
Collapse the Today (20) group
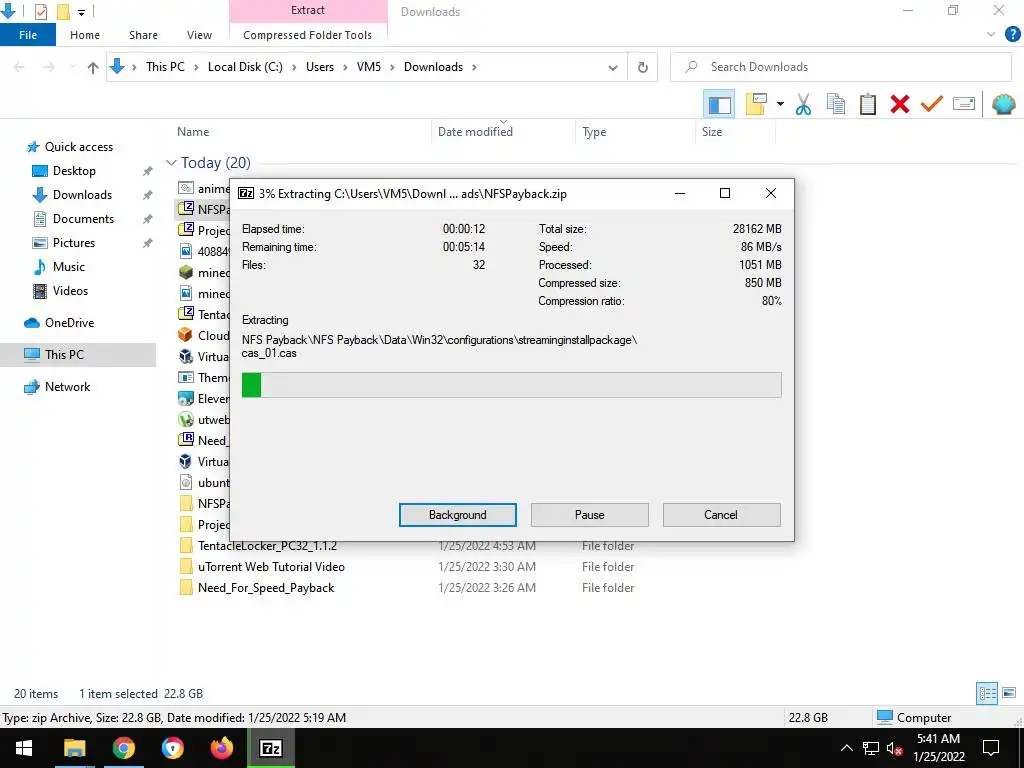(171, 163)
